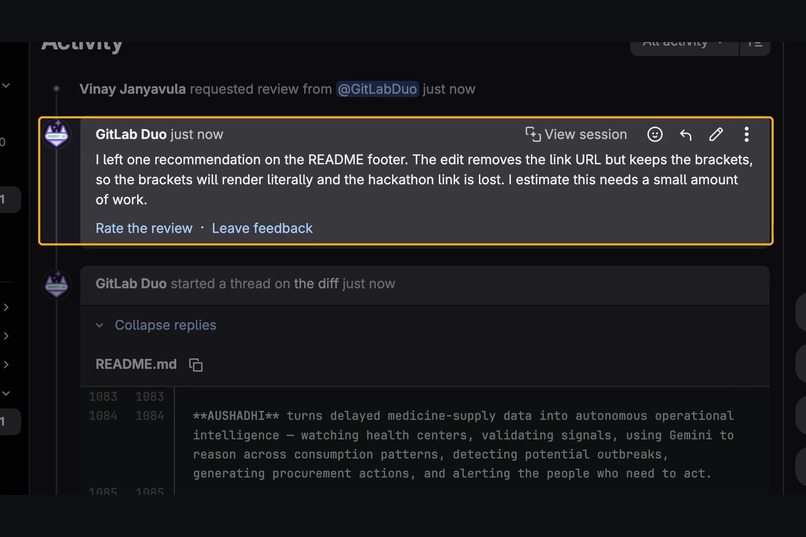Click GitLab Duo avatar on summary comment
This screenshot has width=806, height=537.
[57, 135]
